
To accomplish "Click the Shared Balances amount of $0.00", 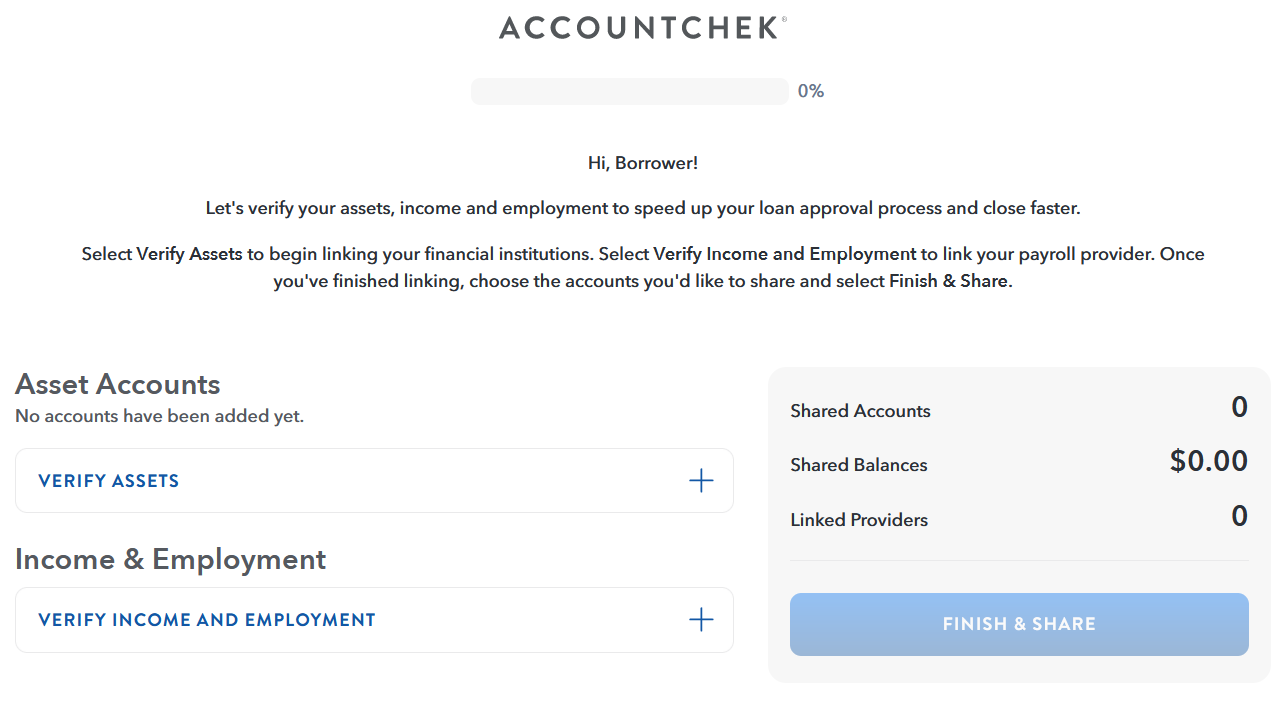I will [x=1209, y=461].
